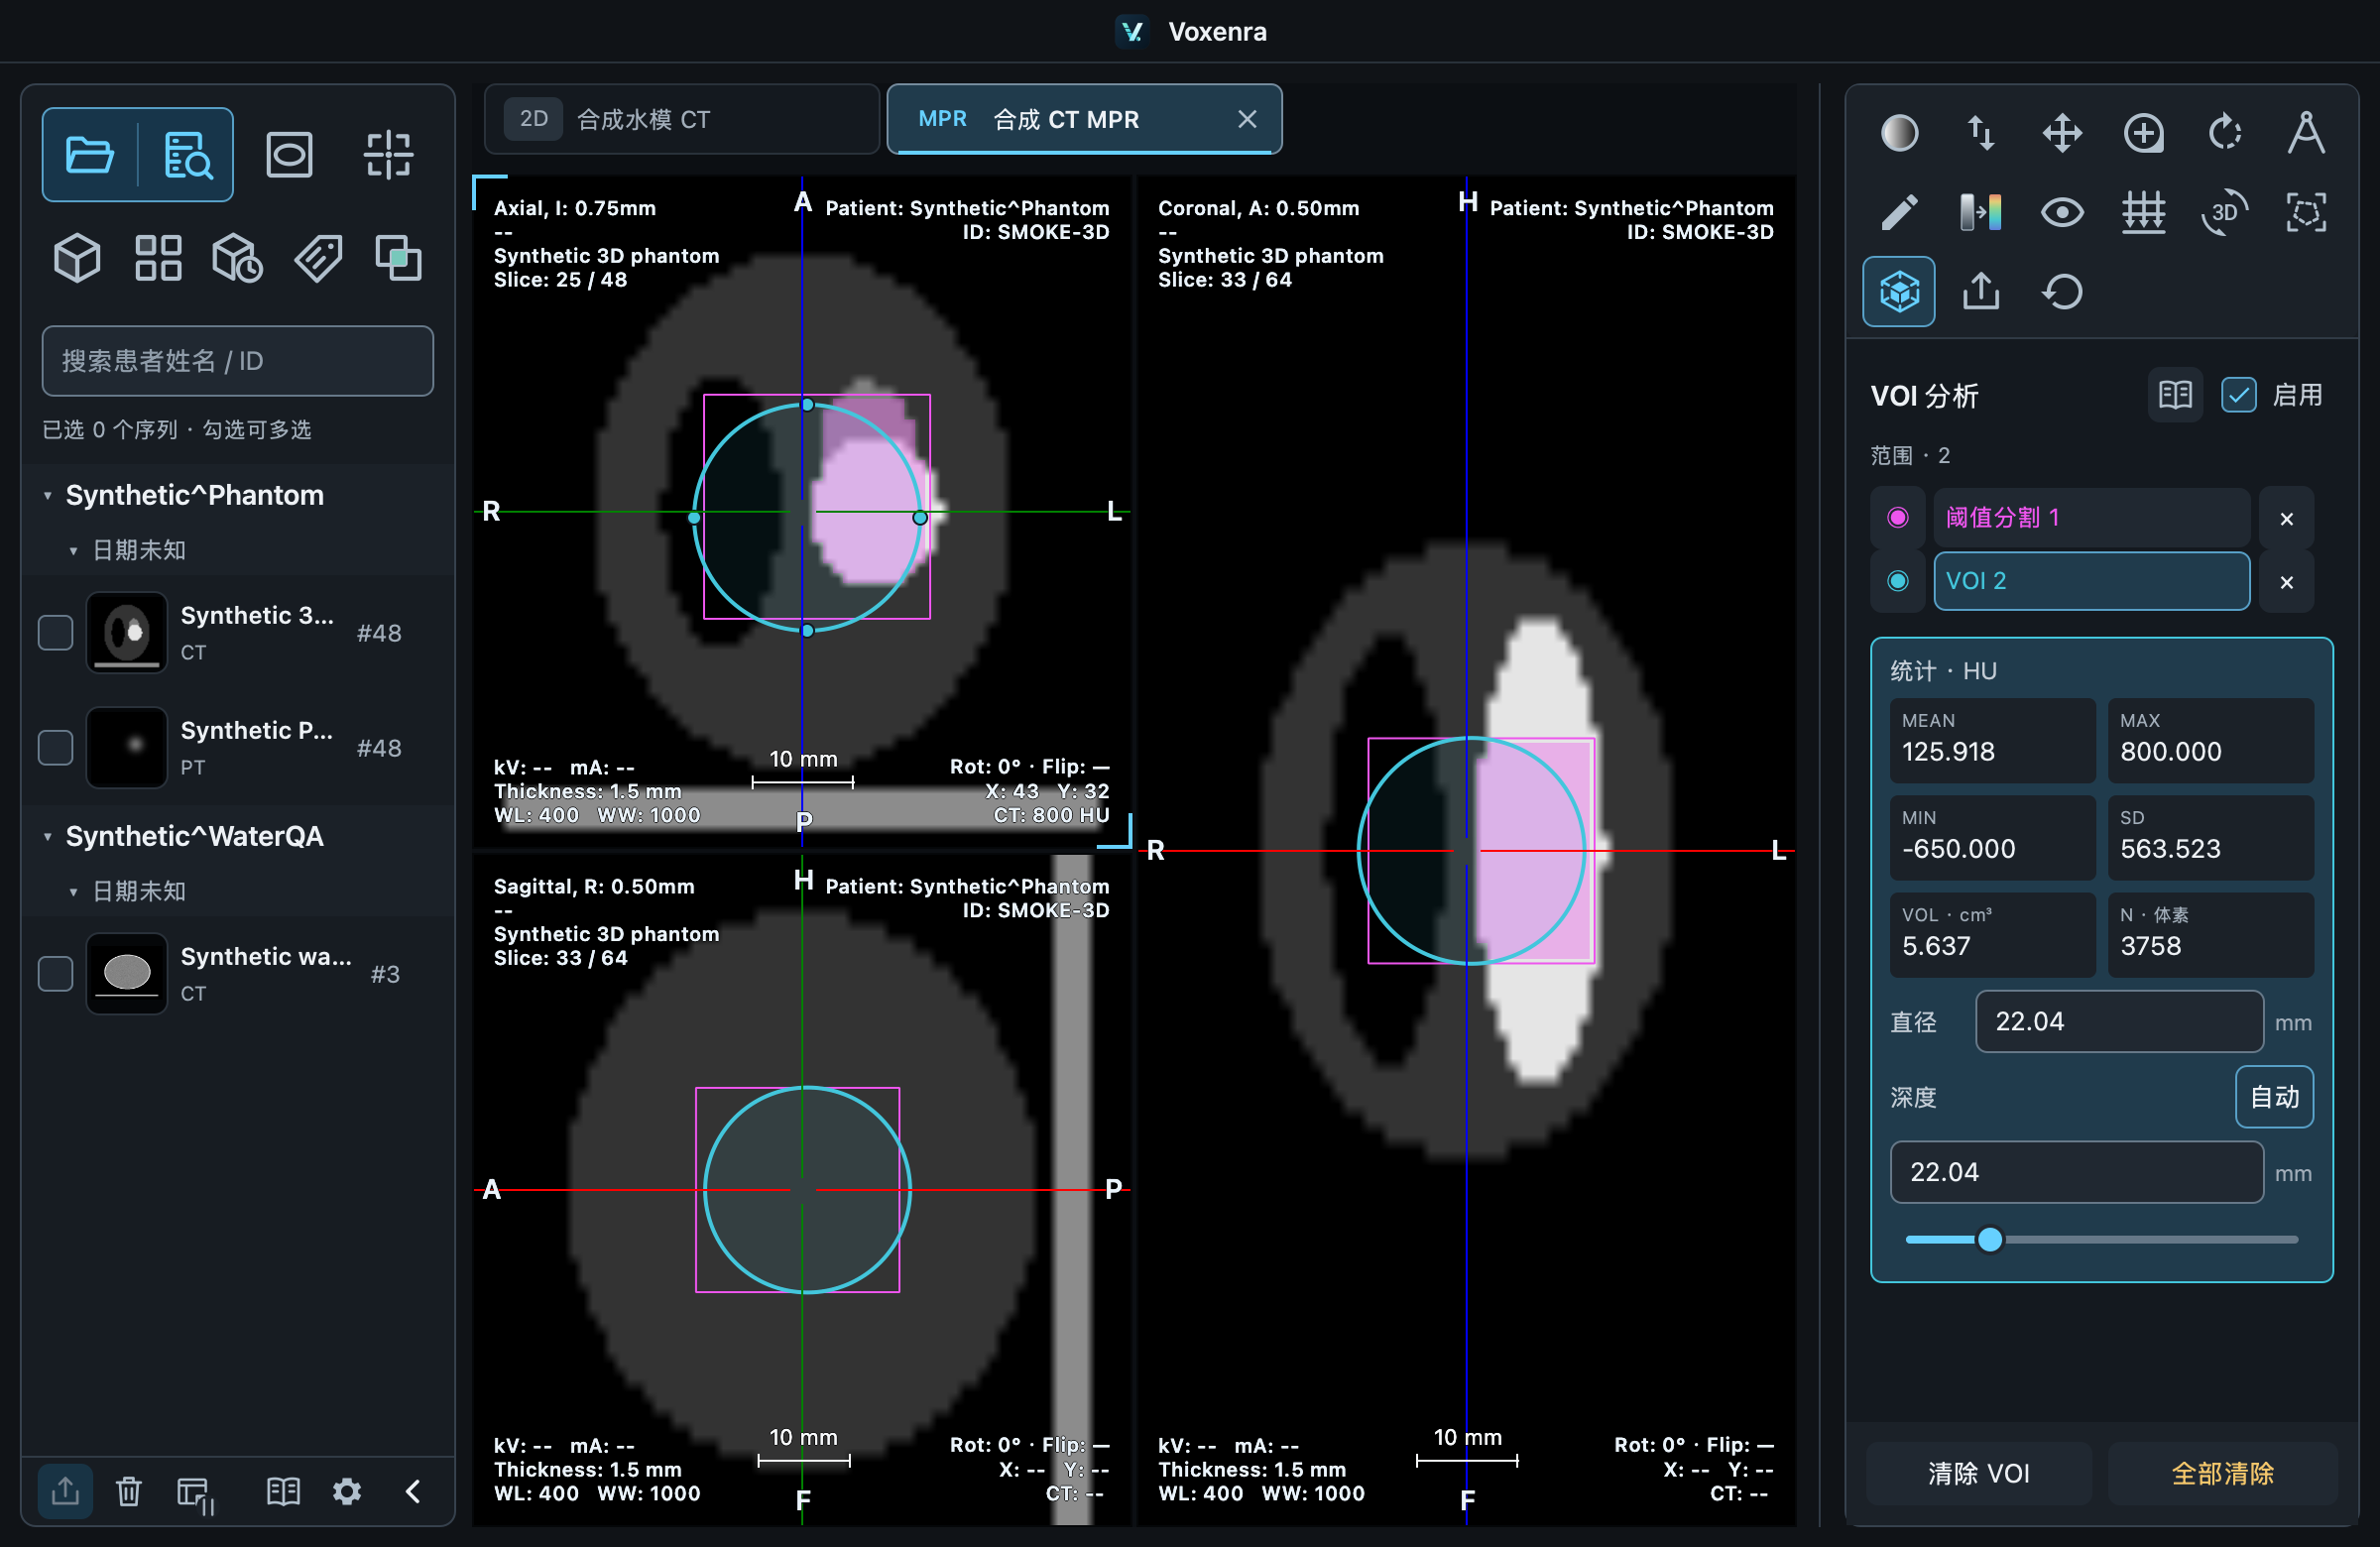Switch to the 2D 合成水模 CT tab
Screen dimensions: 2380x1547
click(680, 119)
